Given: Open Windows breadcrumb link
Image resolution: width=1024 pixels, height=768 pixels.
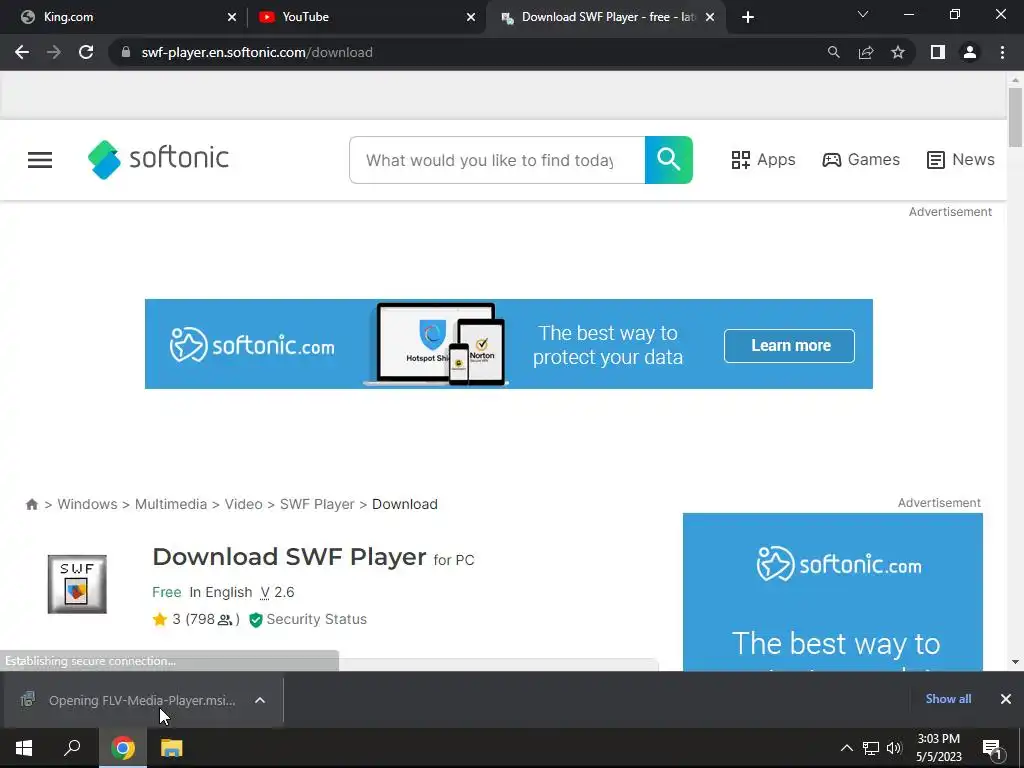Looking at the screenshot, I should tap(88, 504).
